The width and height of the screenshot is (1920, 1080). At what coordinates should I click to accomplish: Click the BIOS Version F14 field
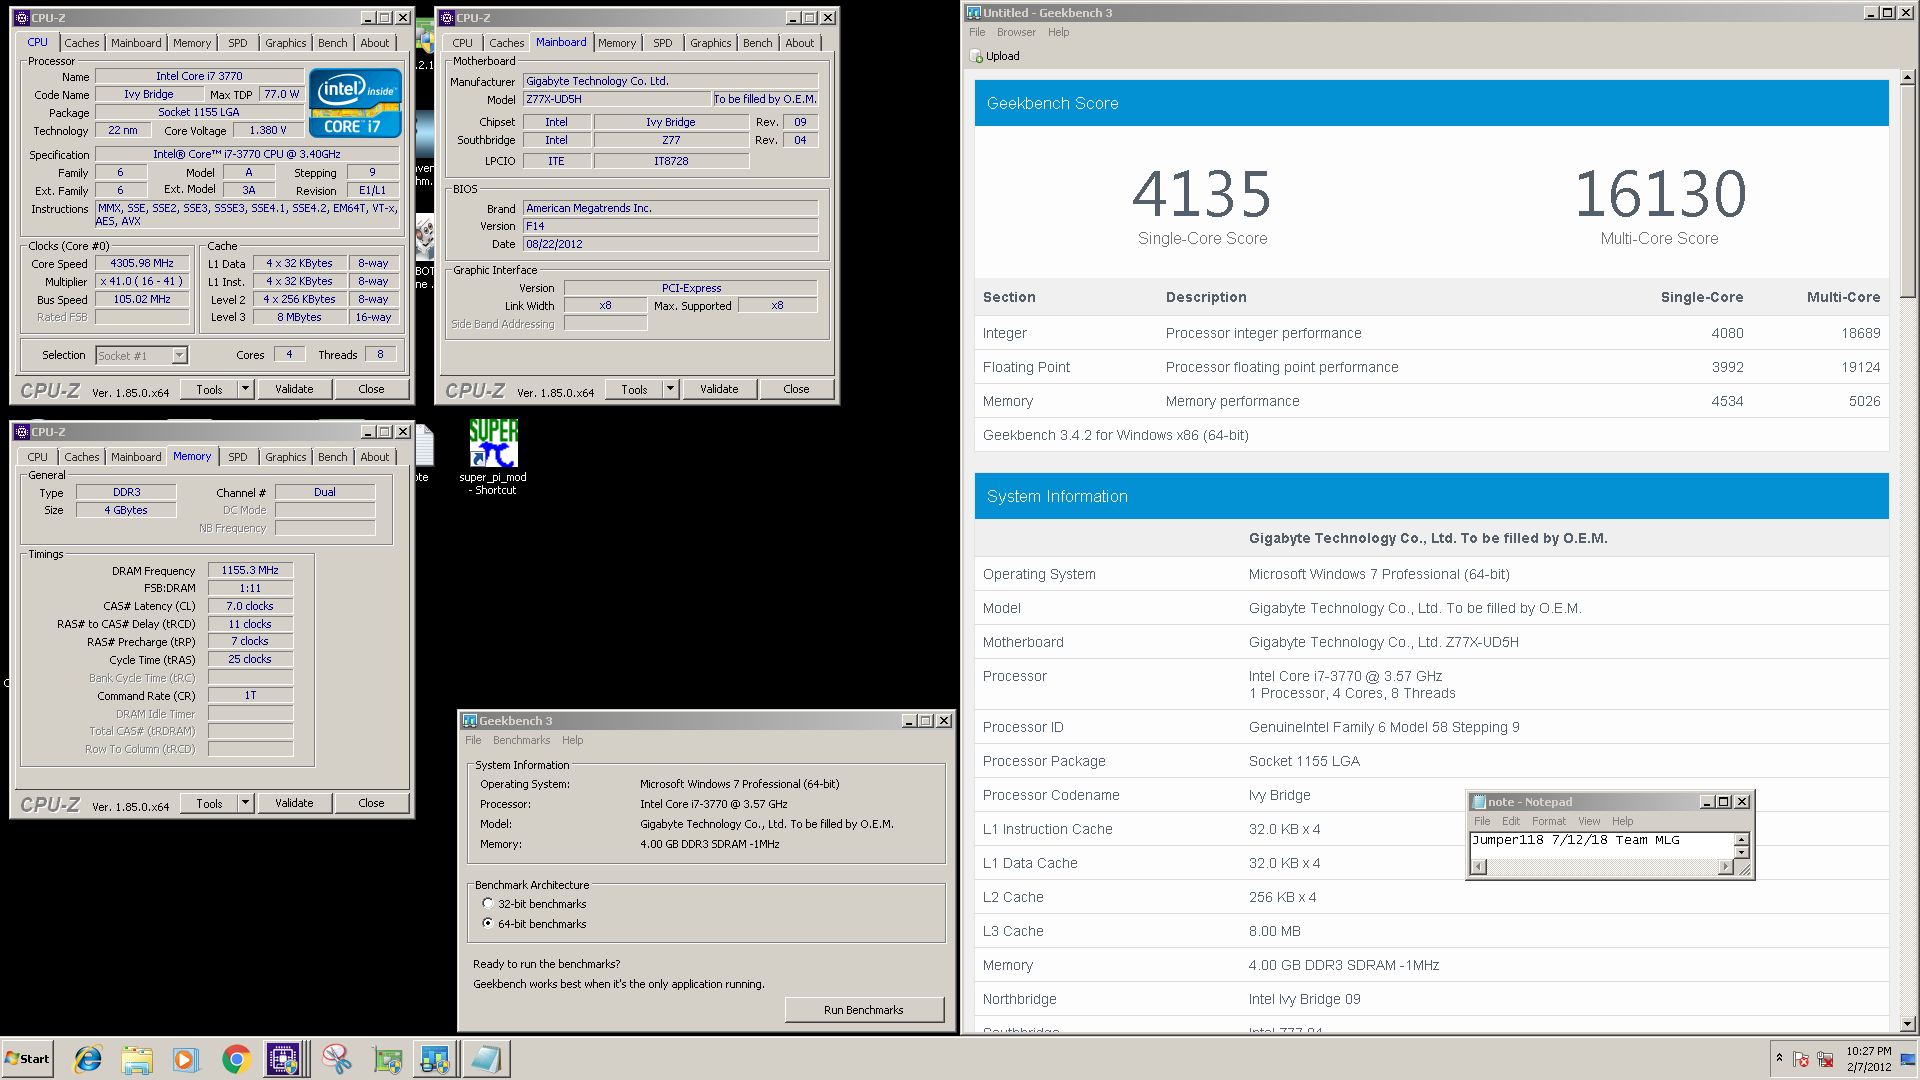coord(670,226)
